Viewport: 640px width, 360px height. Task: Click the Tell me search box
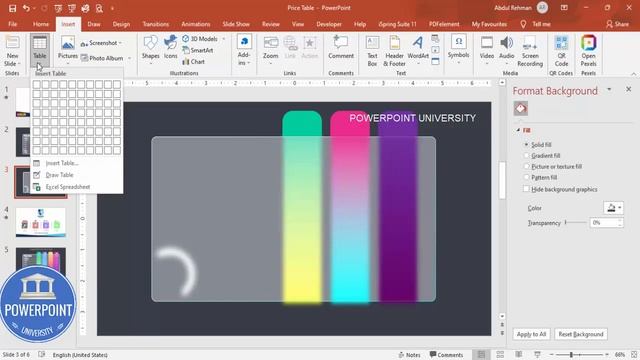point(536,24)
